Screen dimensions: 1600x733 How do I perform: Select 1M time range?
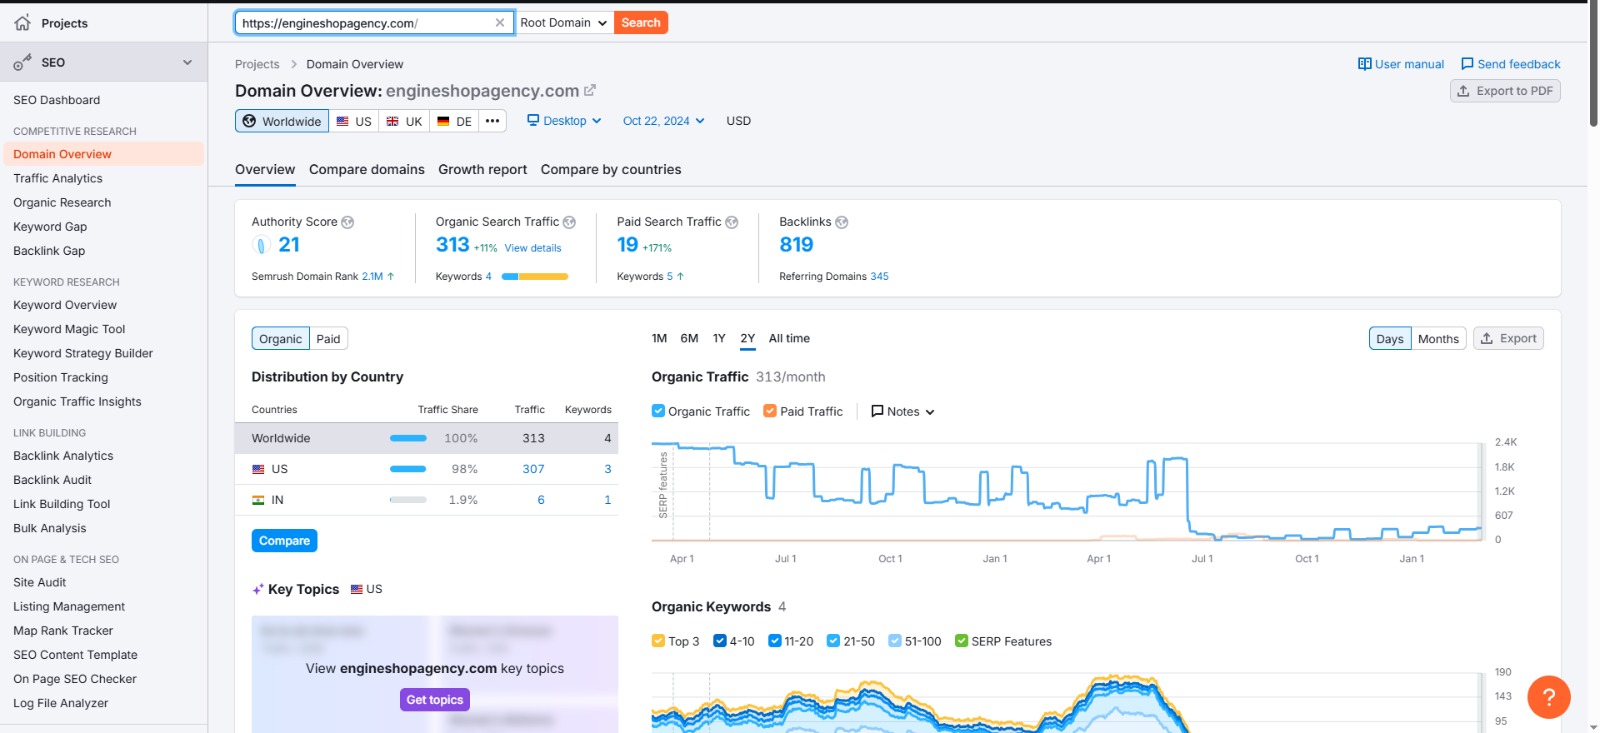[x=659, y=339]
